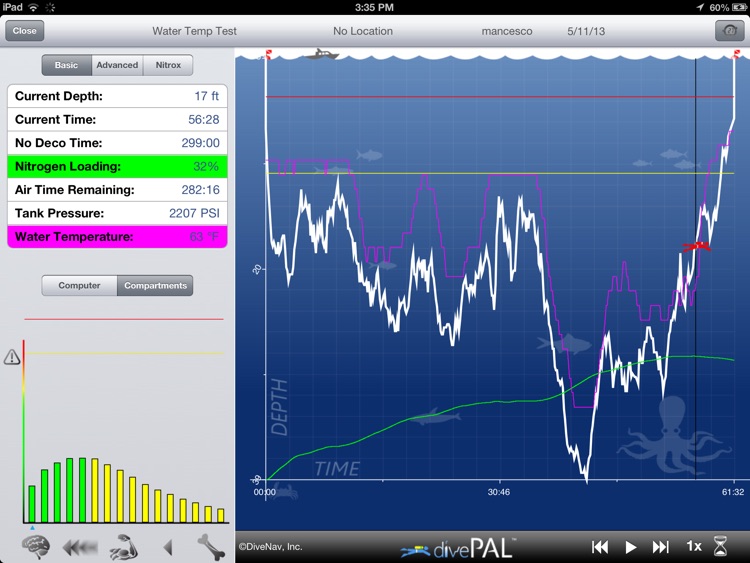
Task: Tap the hourglass icon
Action: (720, 546)
